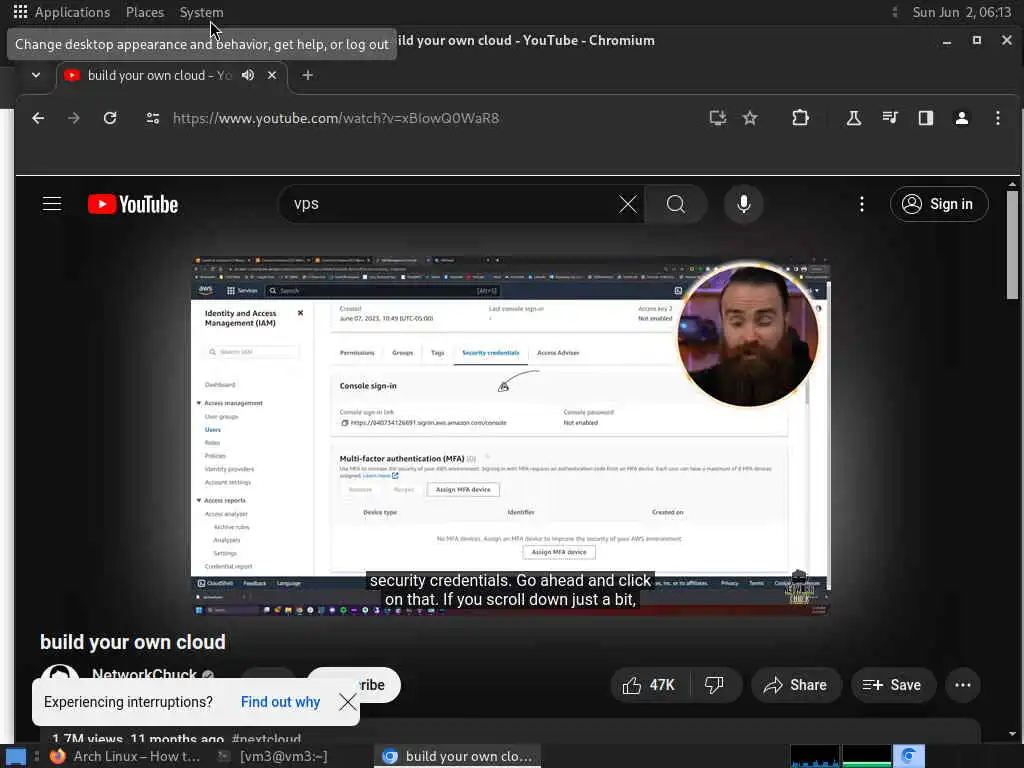Open Chromium three-dot menu

tap(997, 118)
